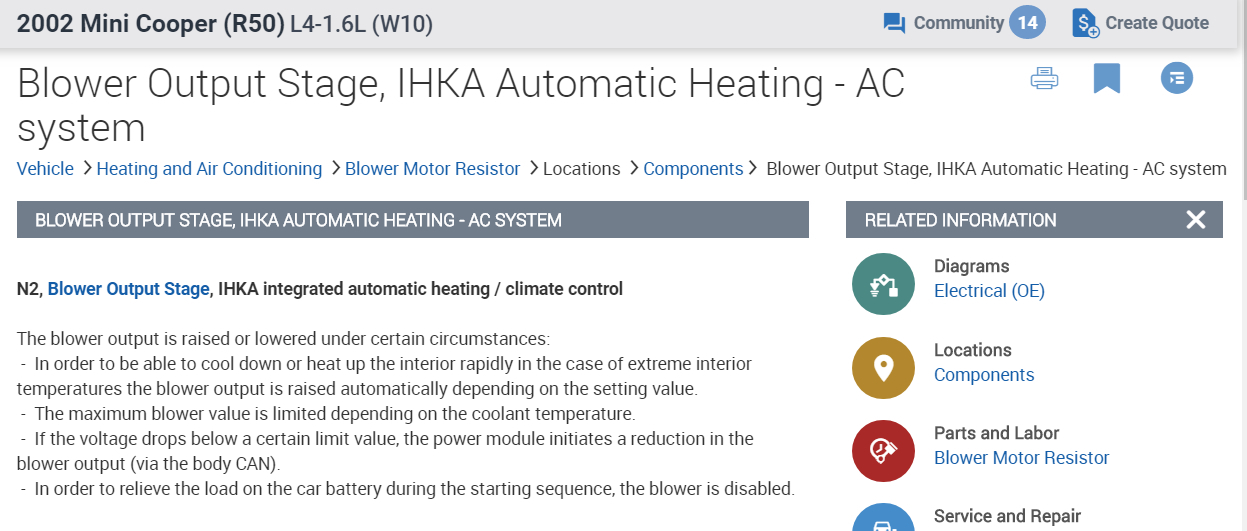Screen dimensions: 1247x531
Task: Click the Community count badge 14
Action: (1027, 23)
